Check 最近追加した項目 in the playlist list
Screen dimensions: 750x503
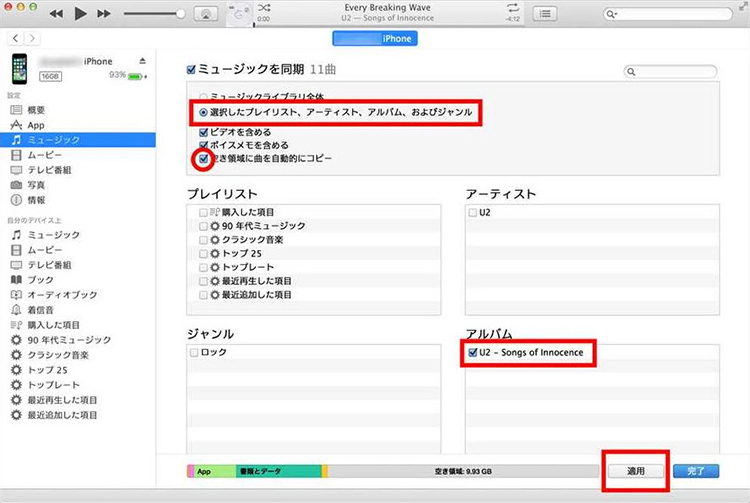click(x=203, y=295)
